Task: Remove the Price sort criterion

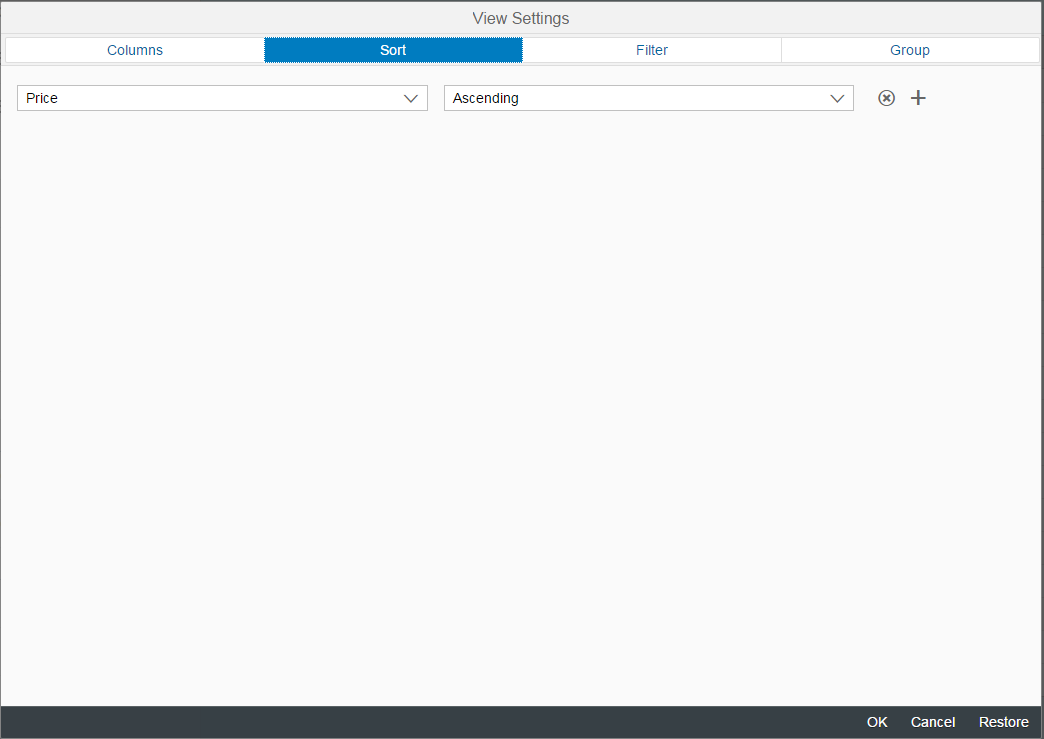Action: (886, 98)
